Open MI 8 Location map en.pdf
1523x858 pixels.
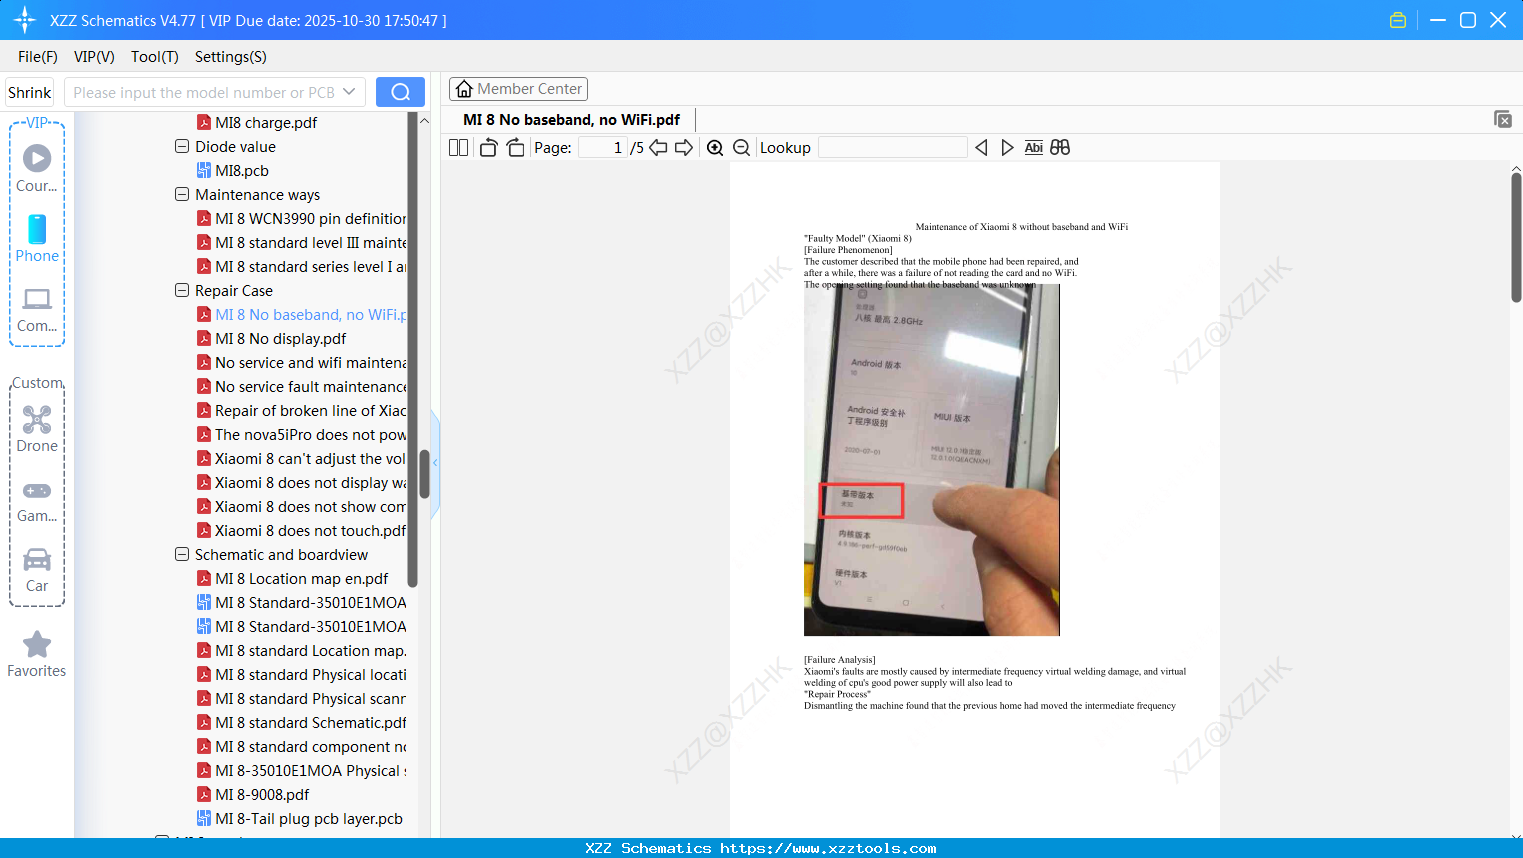pyautogui.click(x=302, y=579)
